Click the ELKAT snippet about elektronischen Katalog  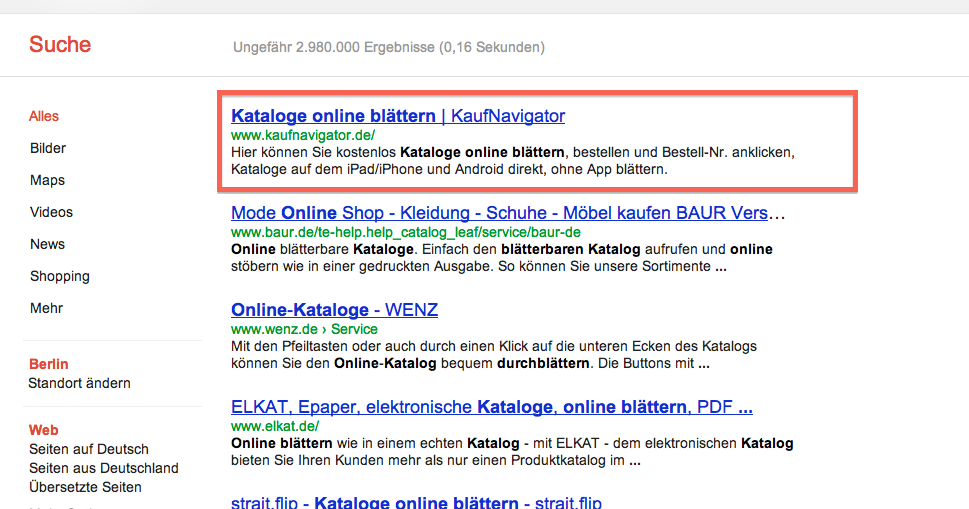pyautogui.click(x=512, y=452)
